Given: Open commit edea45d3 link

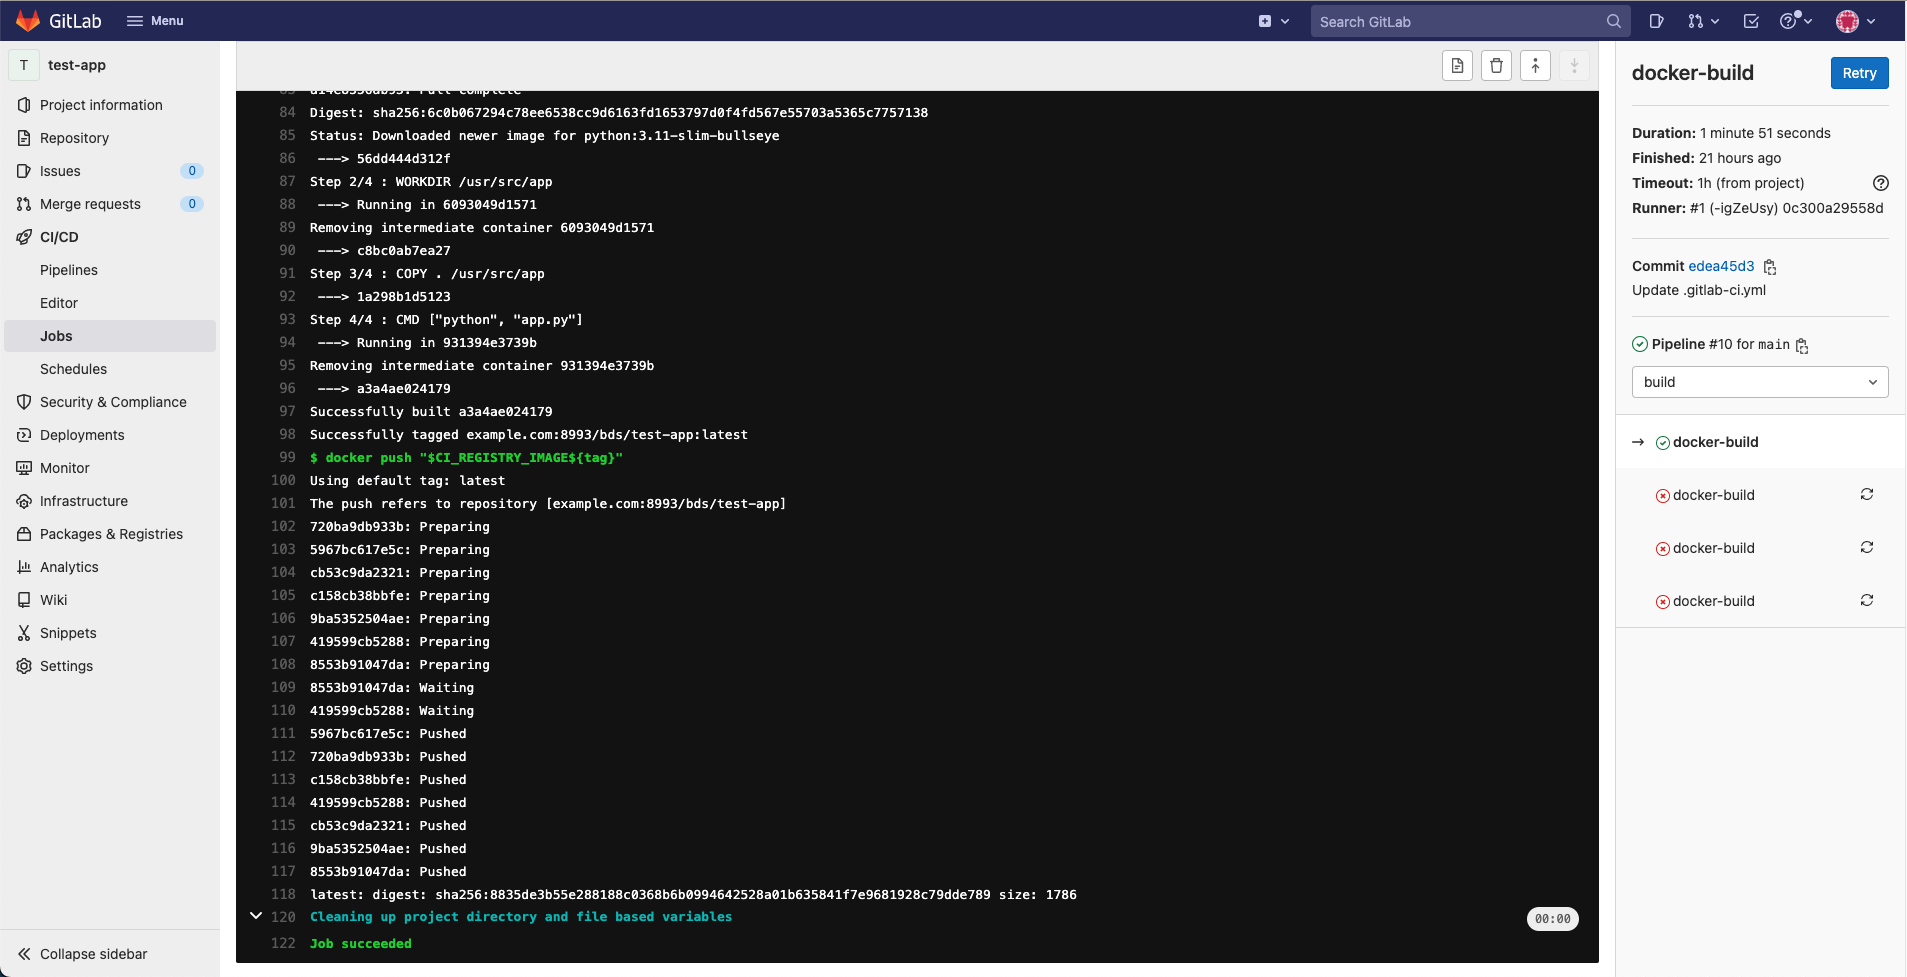Looking at the screenshot, I should [x=1720, y=266].
